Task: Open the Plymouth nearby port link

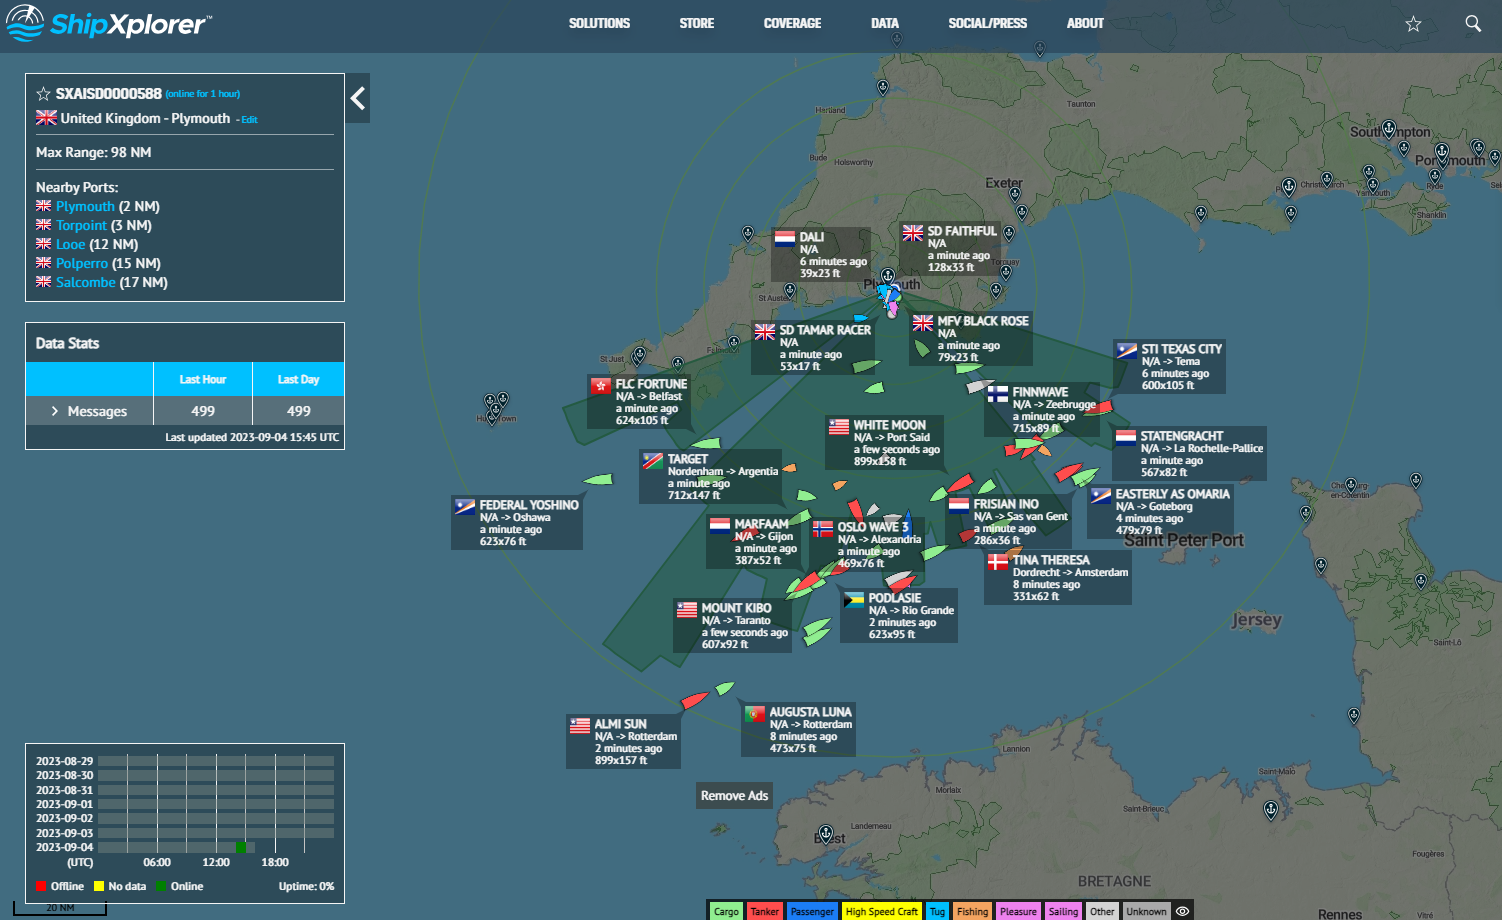Action: (85, 206)
